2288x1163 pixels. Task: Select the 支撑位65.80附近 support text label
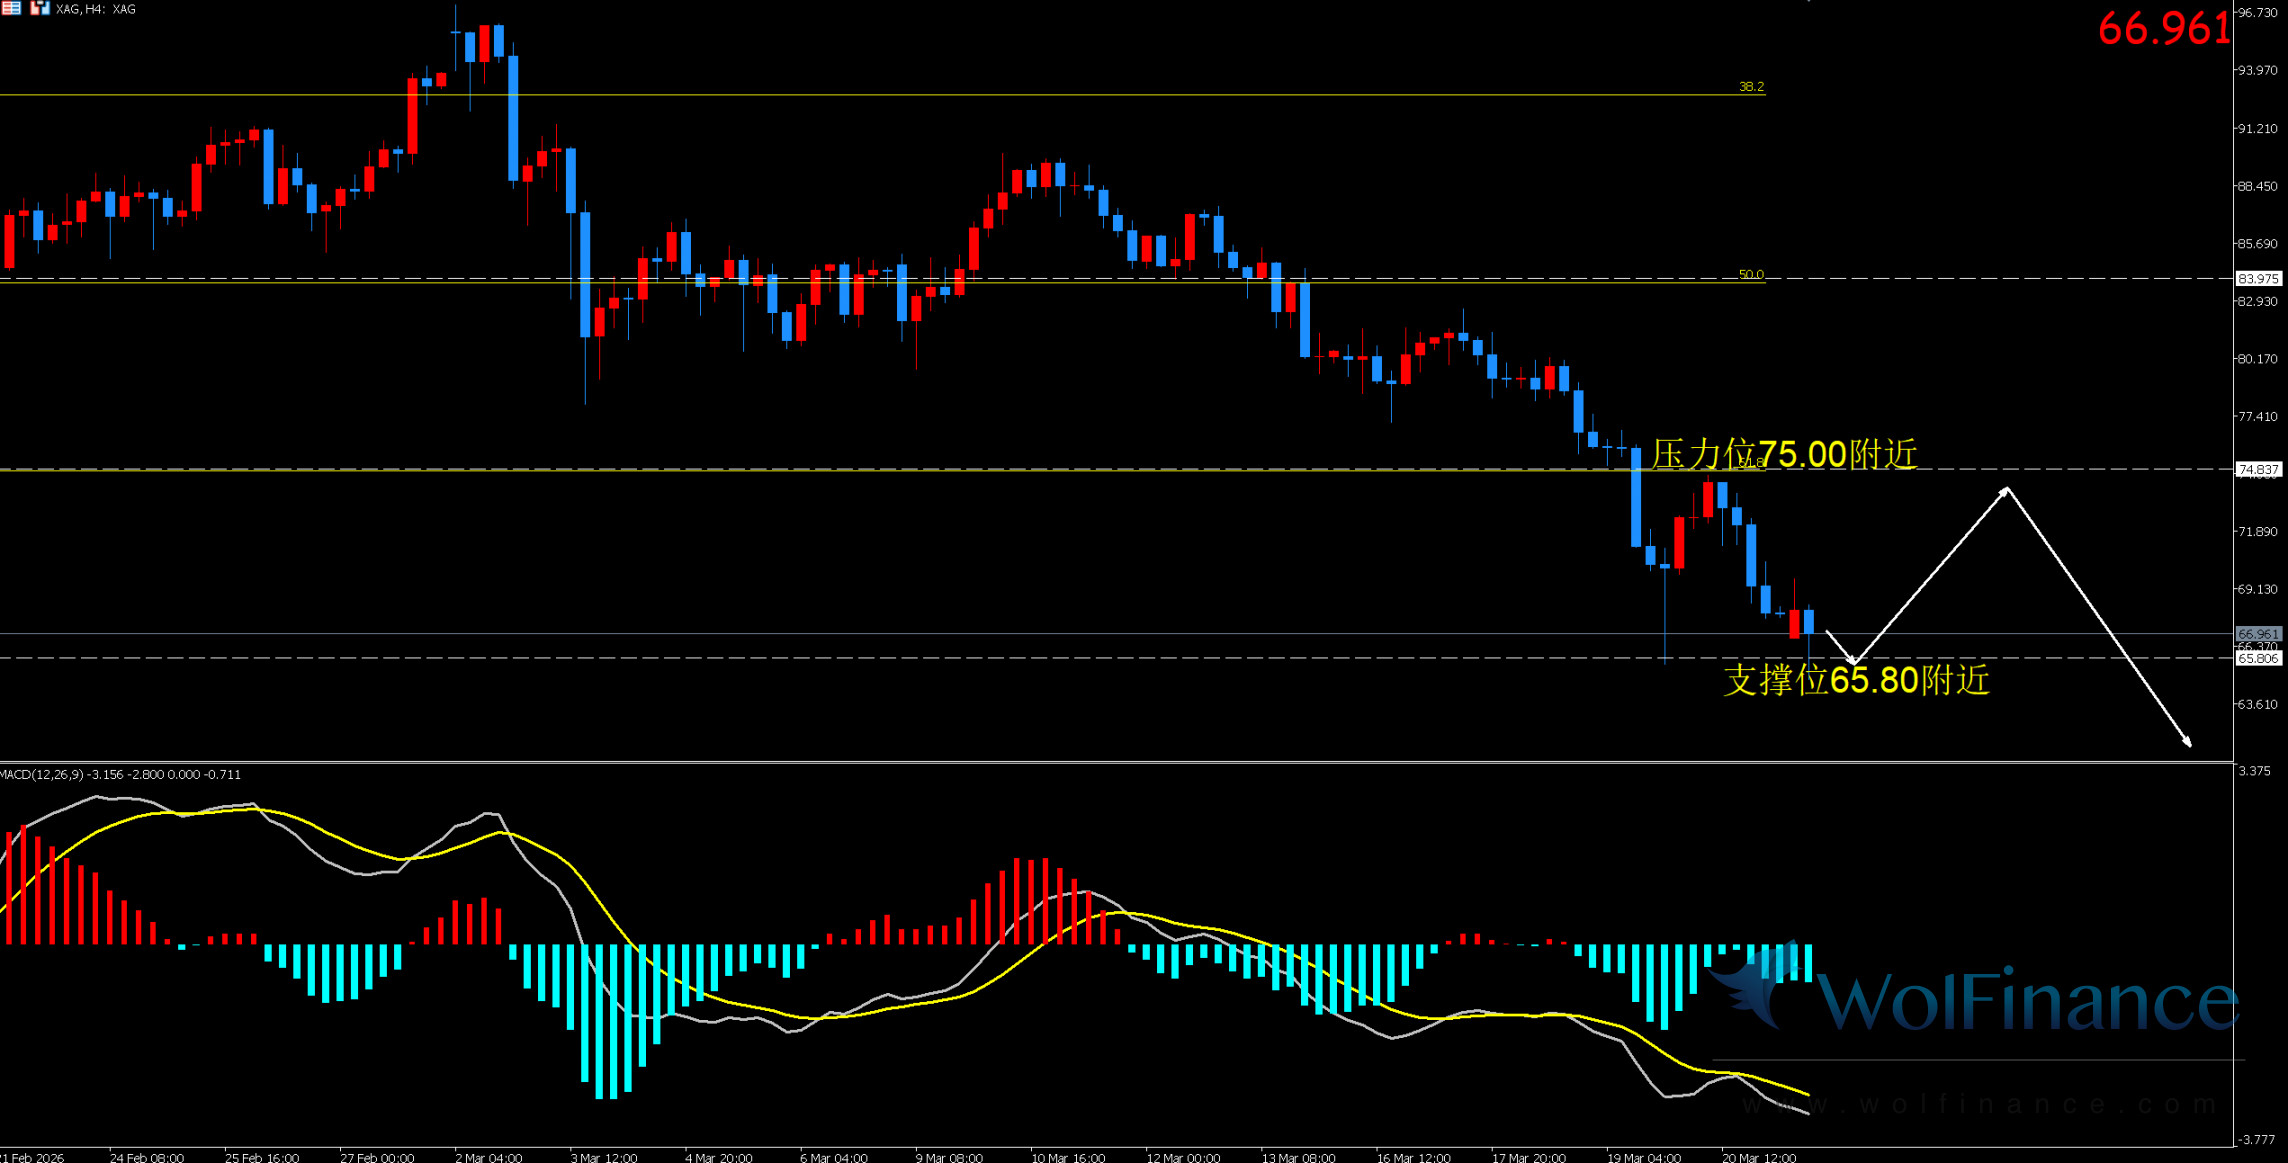tap(1857, 680)
